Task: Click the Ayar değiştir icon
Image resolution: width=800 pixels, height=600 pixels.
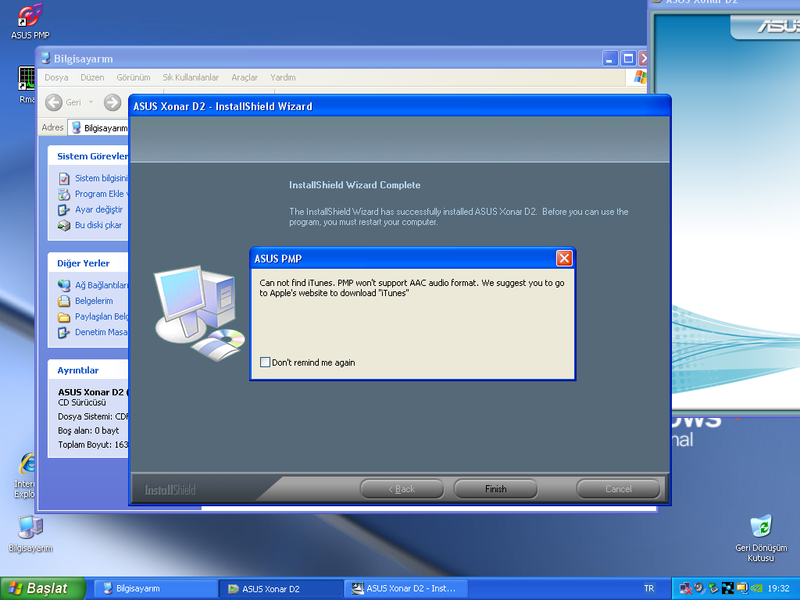Action: (64, 210)
